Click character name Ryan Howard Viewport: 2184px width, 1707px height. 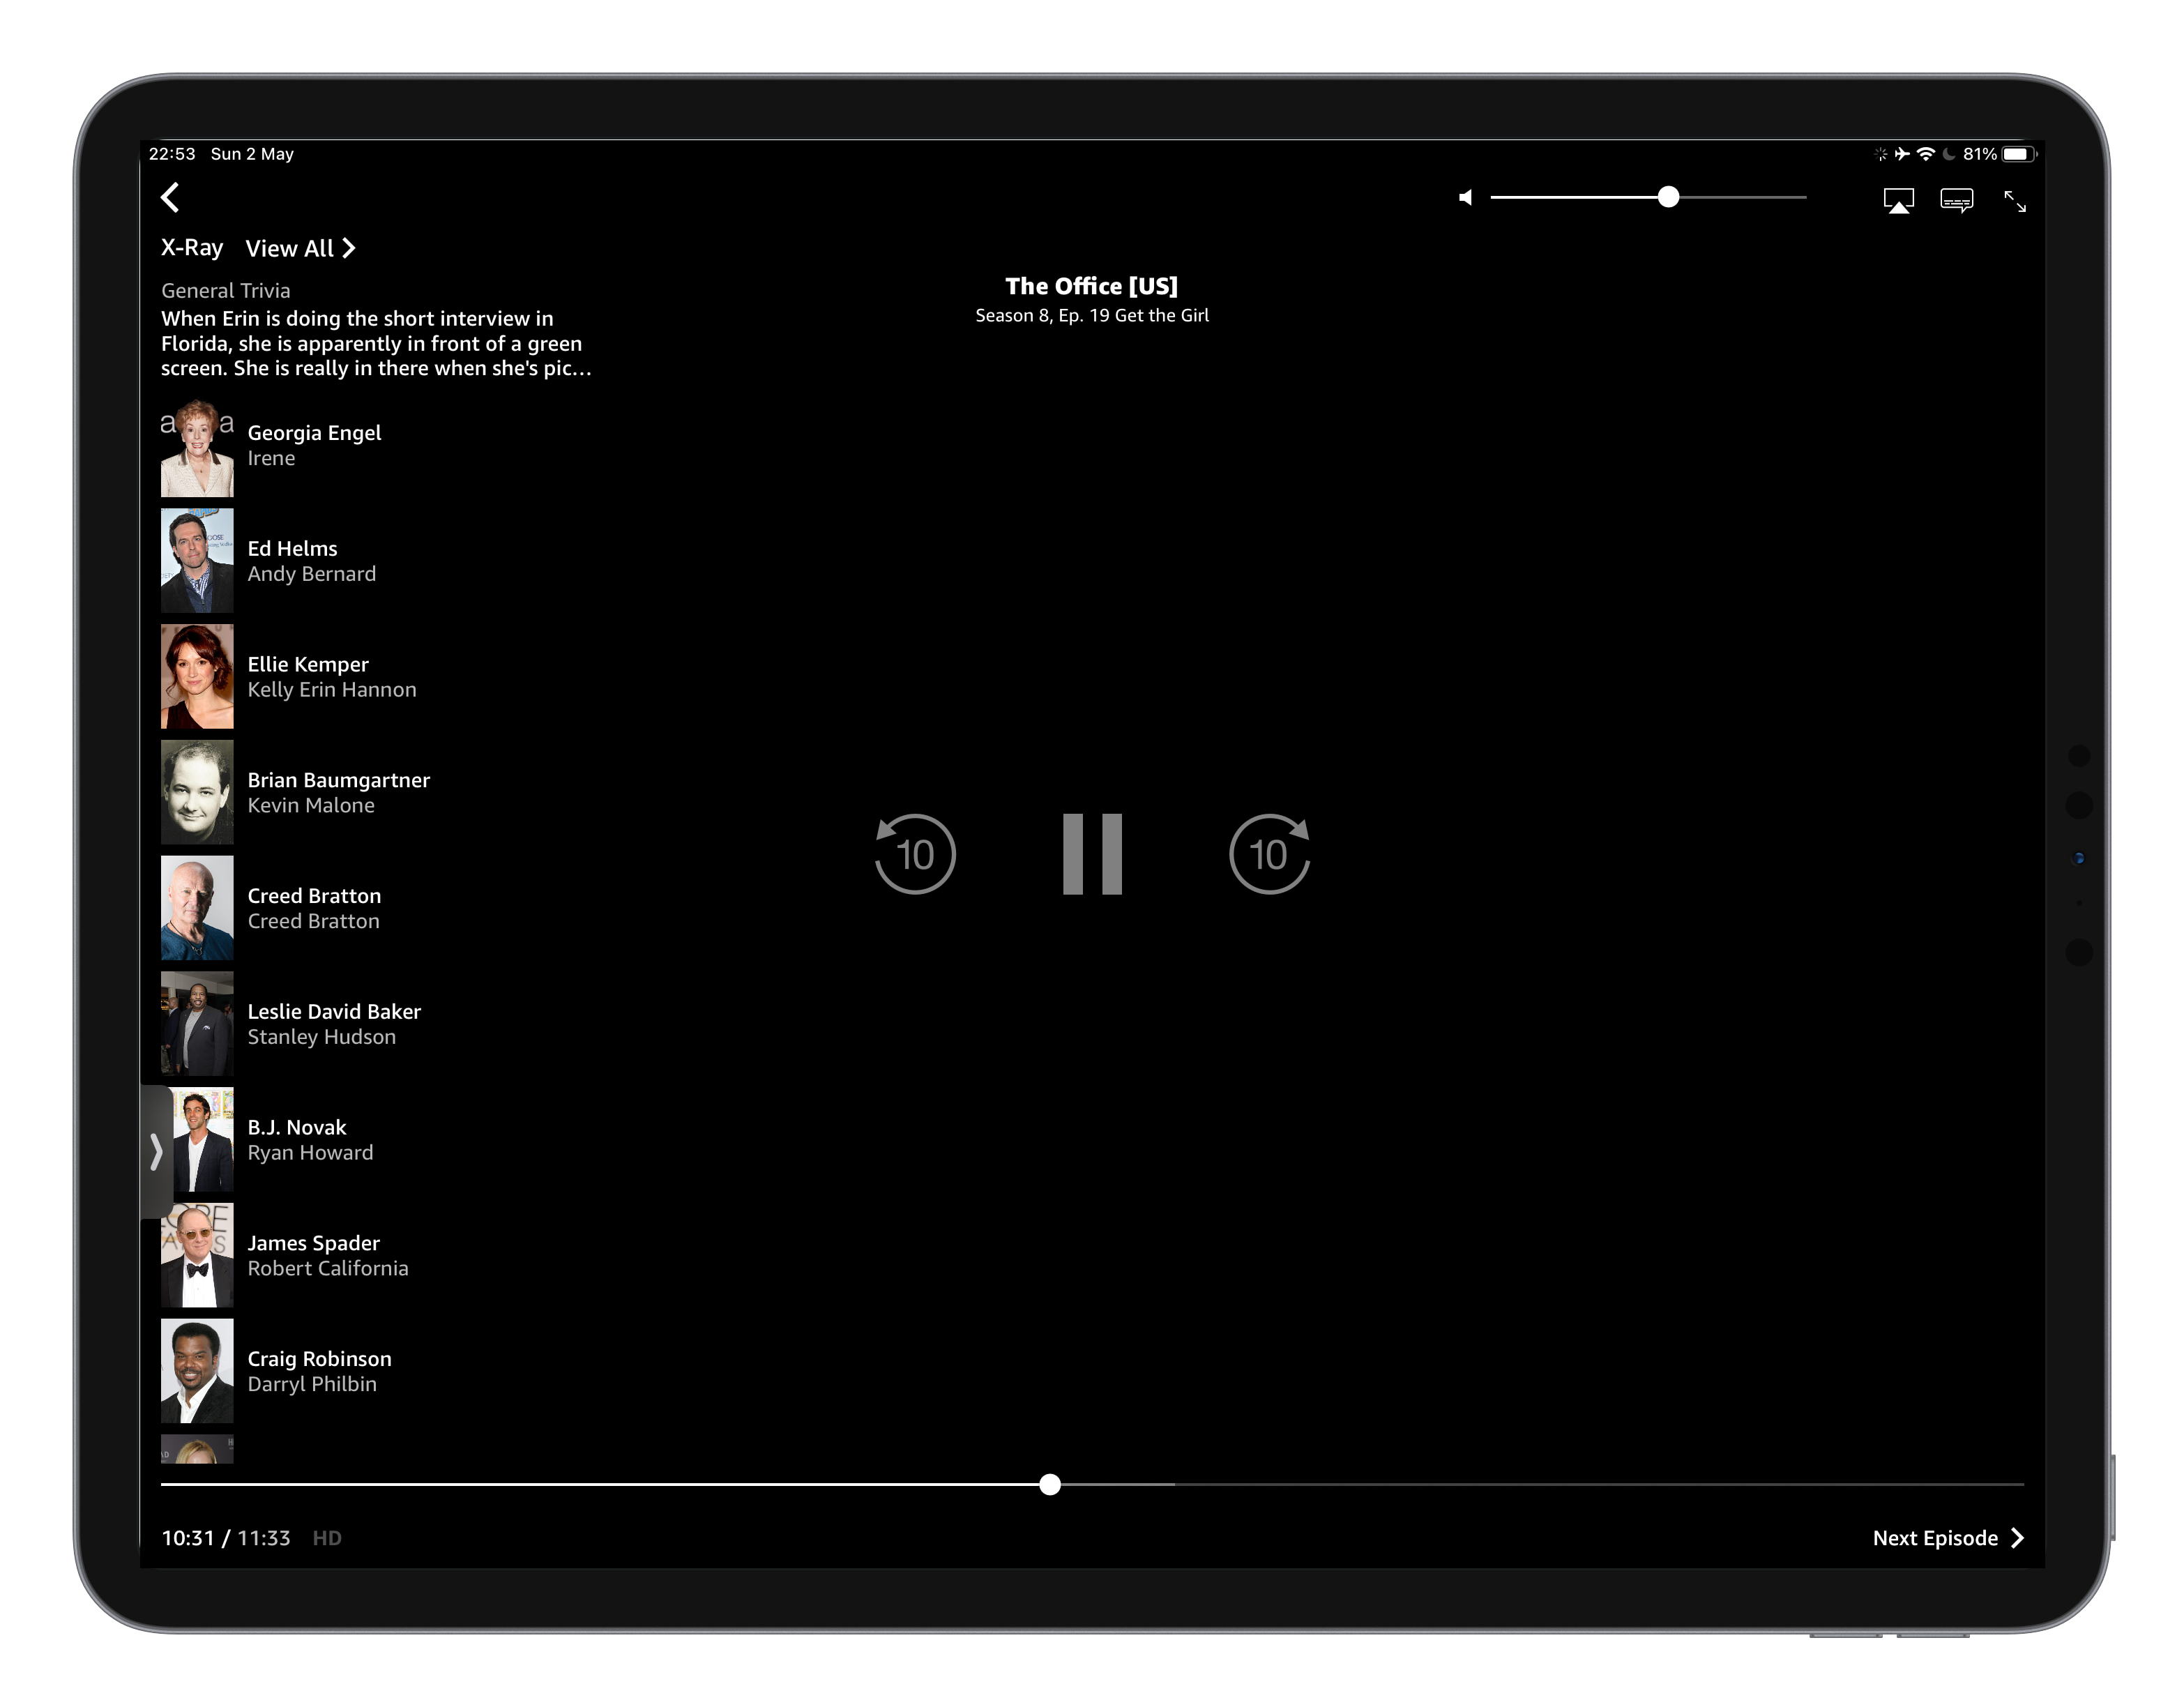pyautogui.click(x=310, y=1153)
